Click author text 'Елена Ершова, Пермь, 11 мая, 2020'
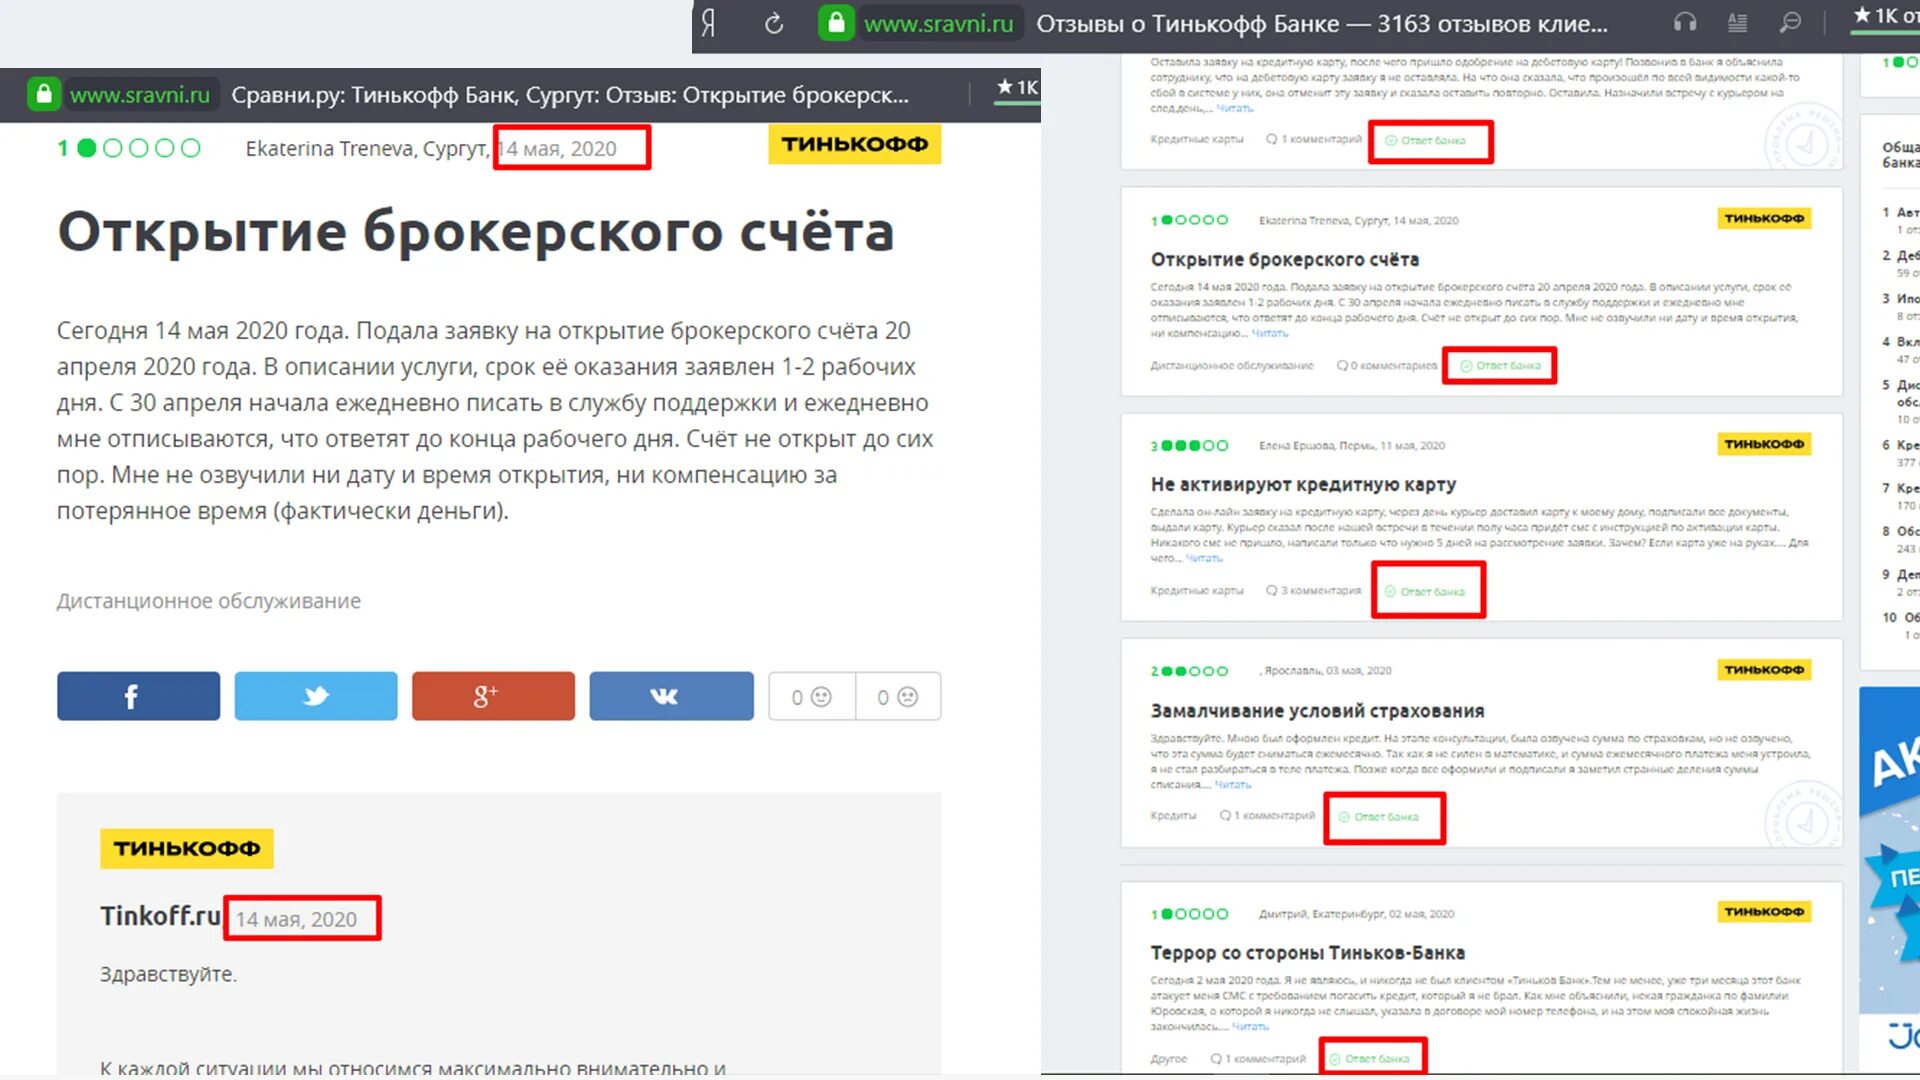1920x1080 pixels. pyautogui.click(x=1352, y=445)
